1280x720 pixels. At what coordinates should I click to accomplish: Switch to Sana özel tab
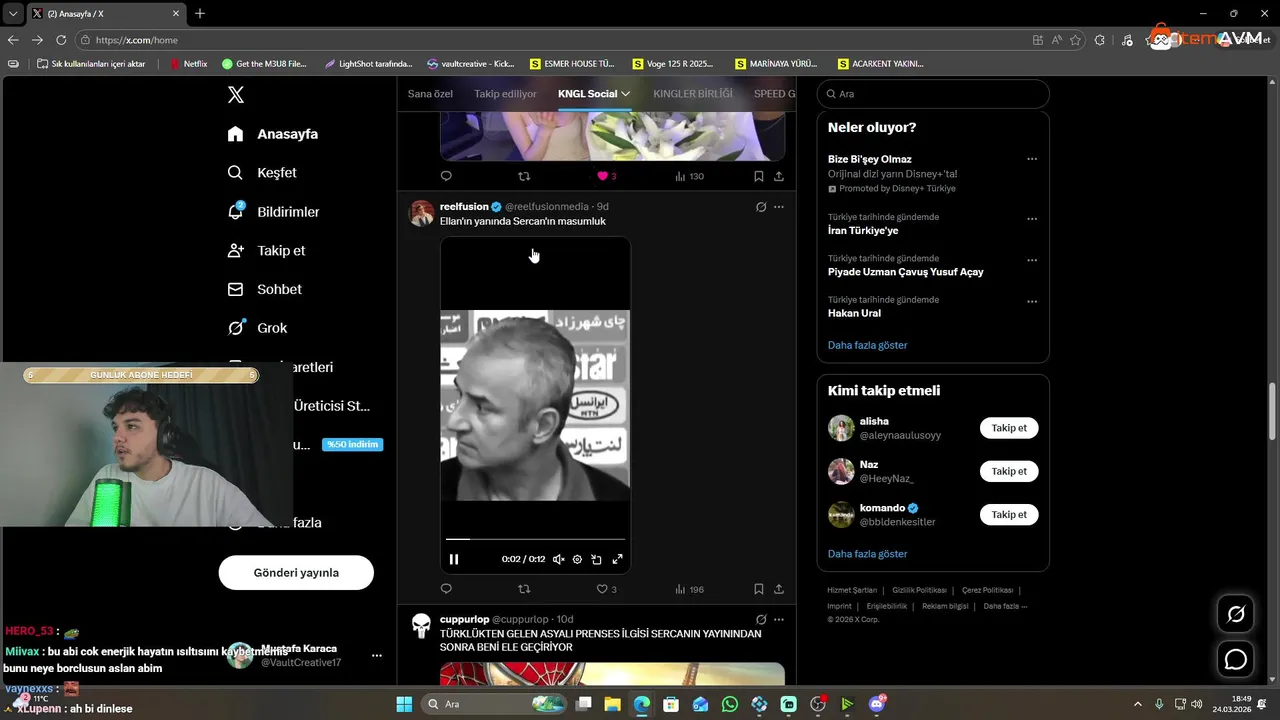(x=430, y=94)
